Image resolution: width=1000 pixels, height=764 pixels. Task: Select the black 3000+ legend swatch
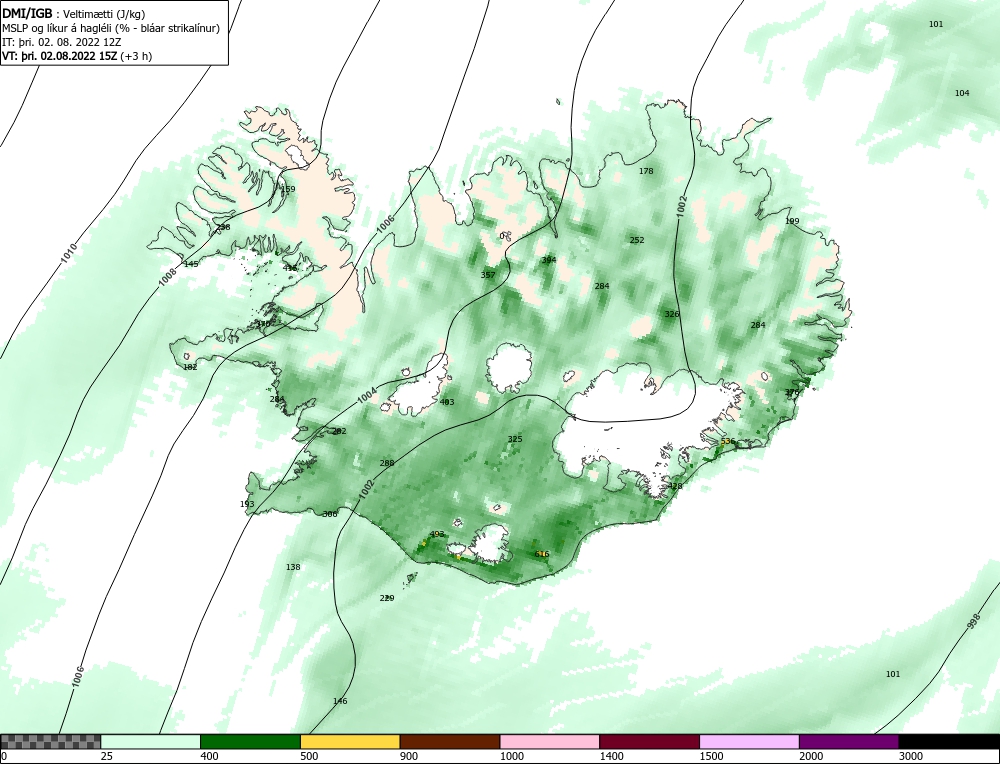pos(949,741)
